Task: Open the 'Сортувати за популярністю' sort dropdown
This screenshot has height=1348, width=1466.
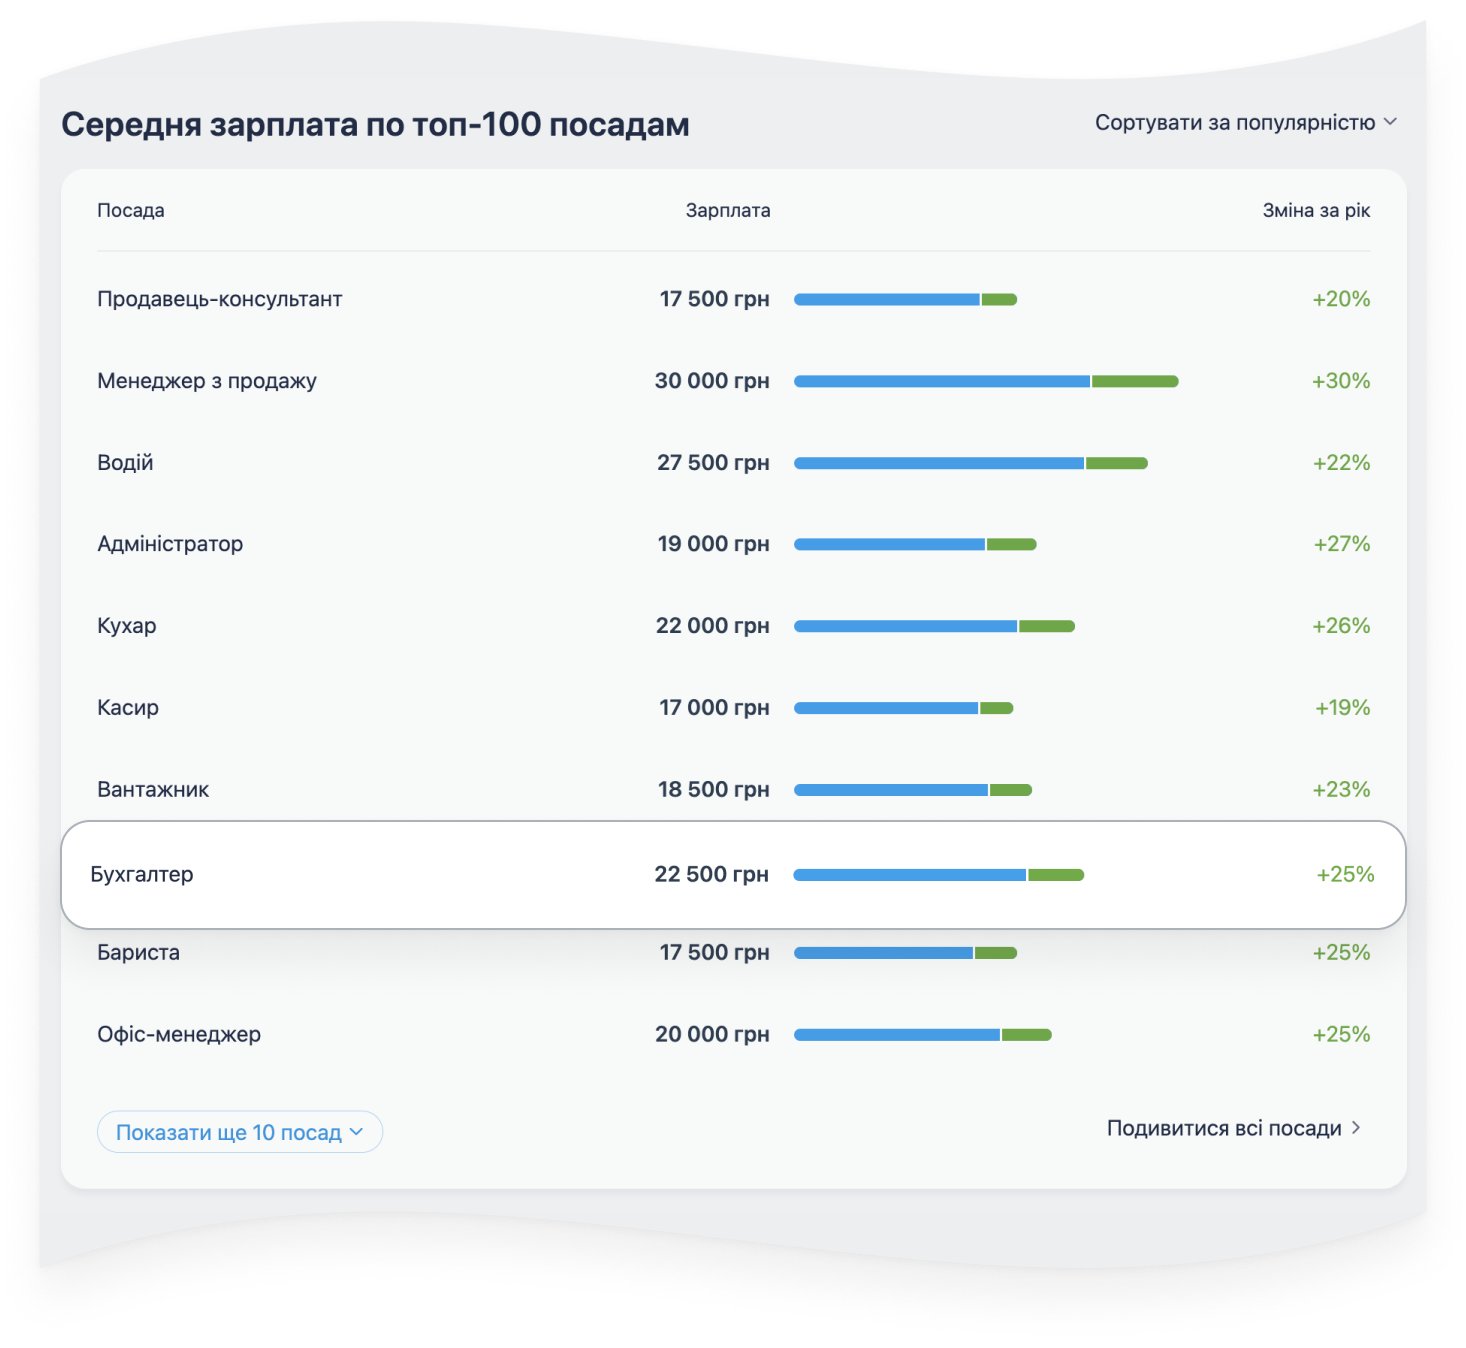Action: [x=1235, y=123]
